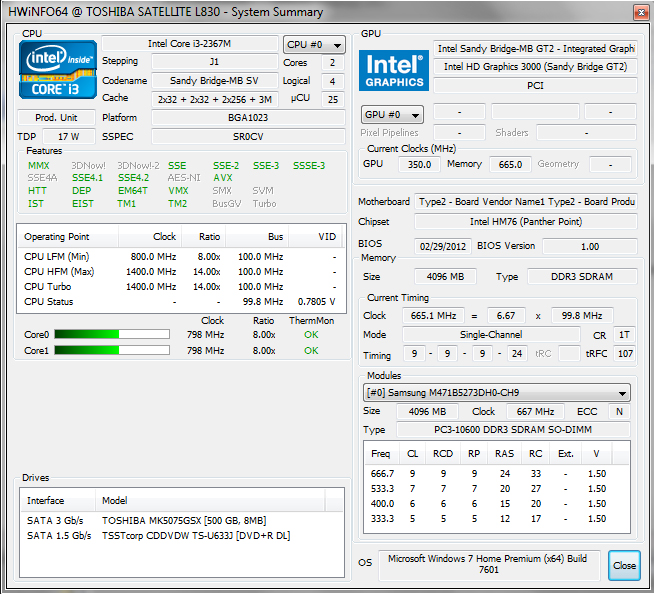
Task: Click the 17 W TDP field
Action: coord(69,137)
